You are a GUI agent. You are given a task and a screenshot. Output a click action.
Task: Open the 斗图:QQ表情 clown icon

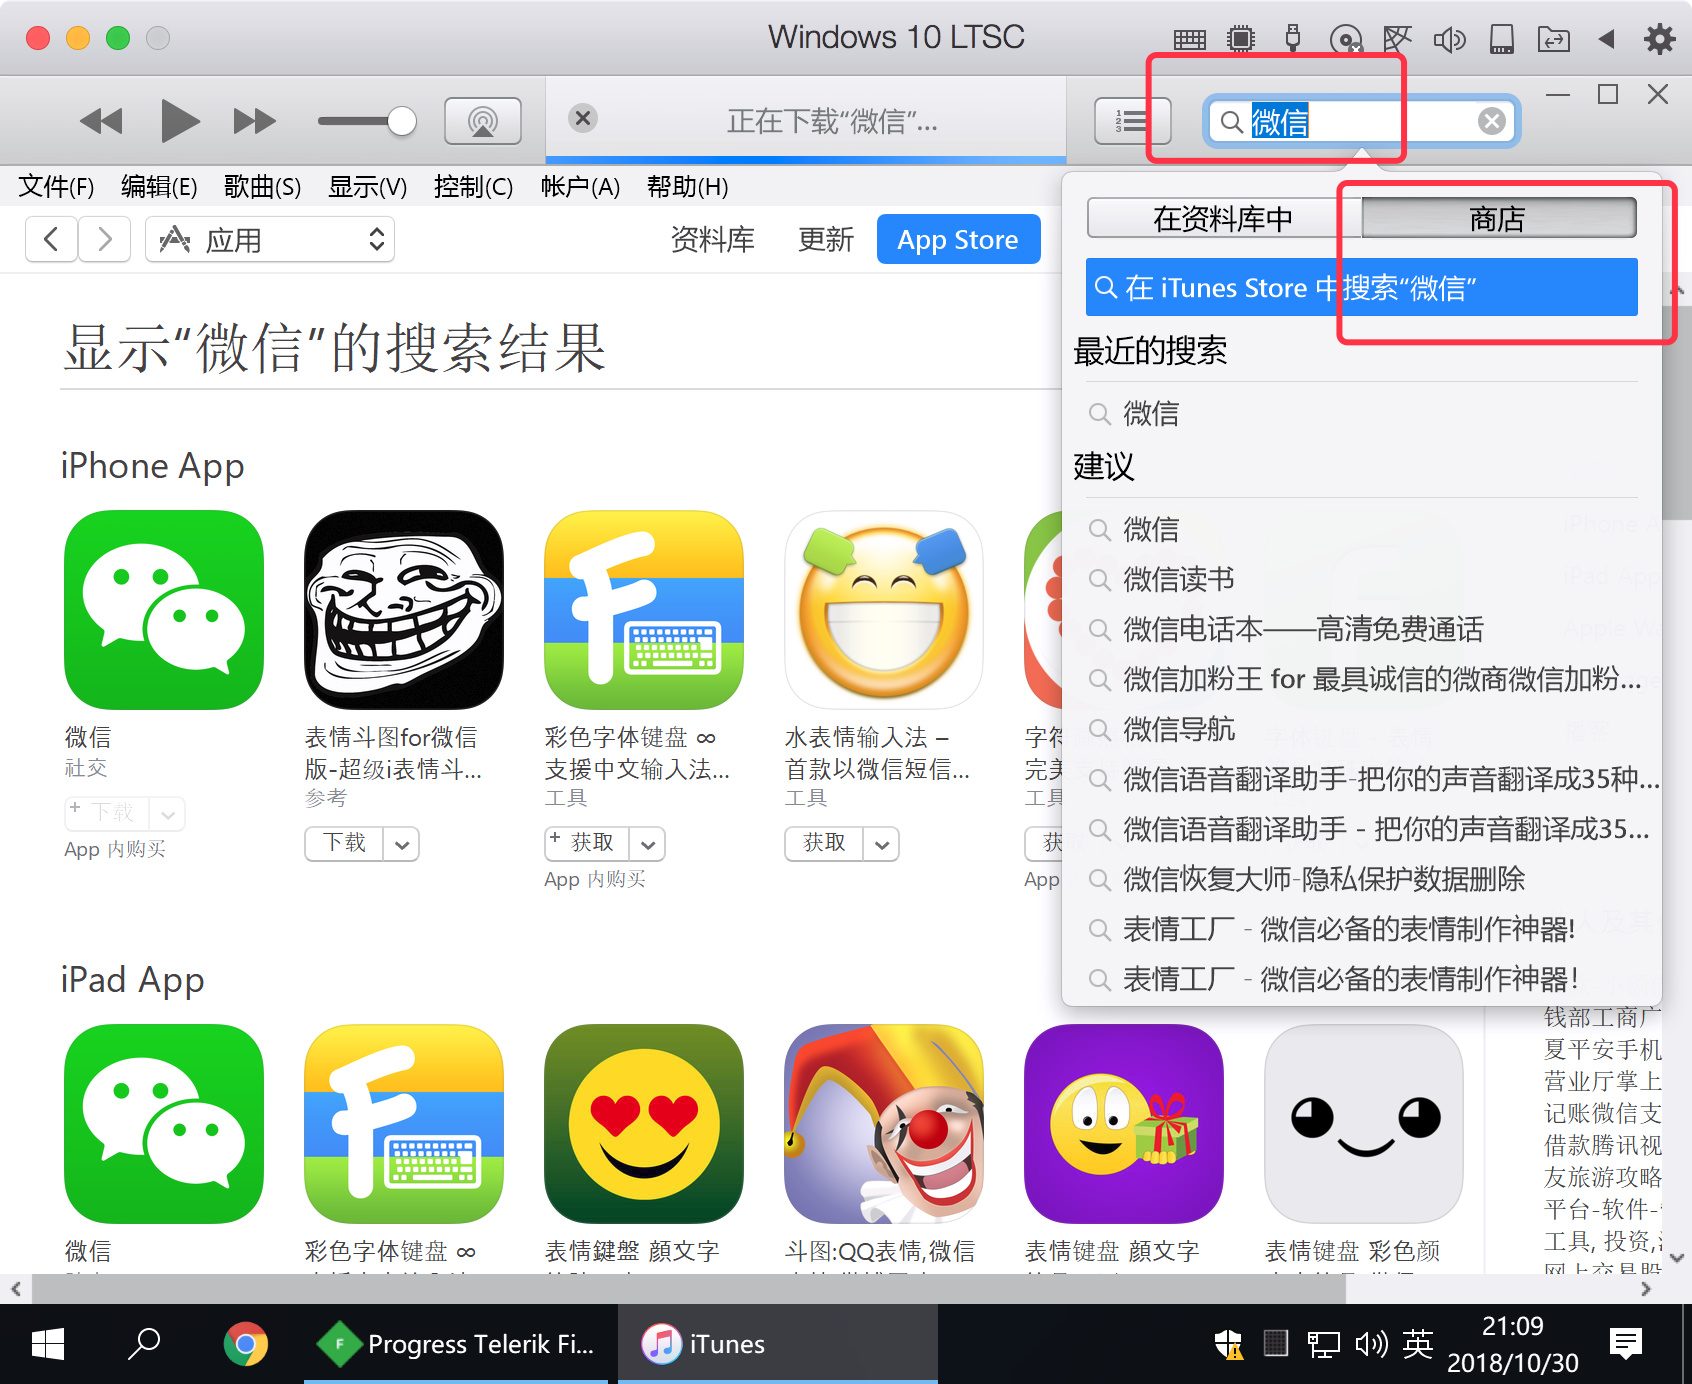884,1124
